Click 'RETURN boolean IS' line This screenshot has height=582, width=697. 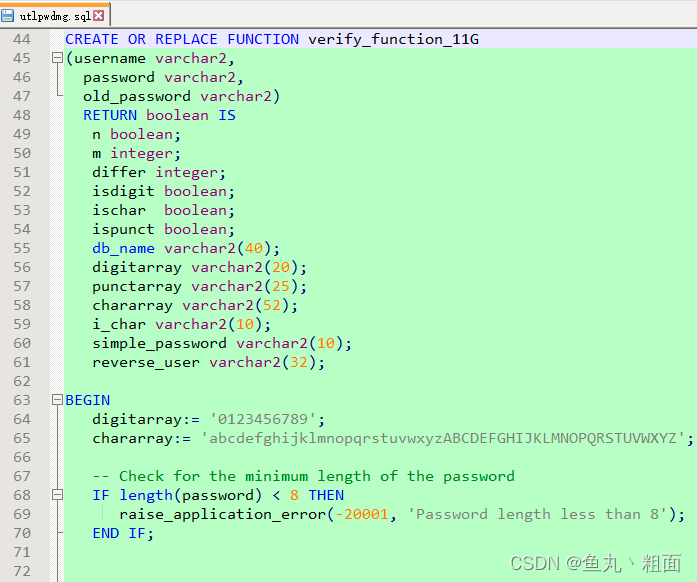tap(159, 115)
